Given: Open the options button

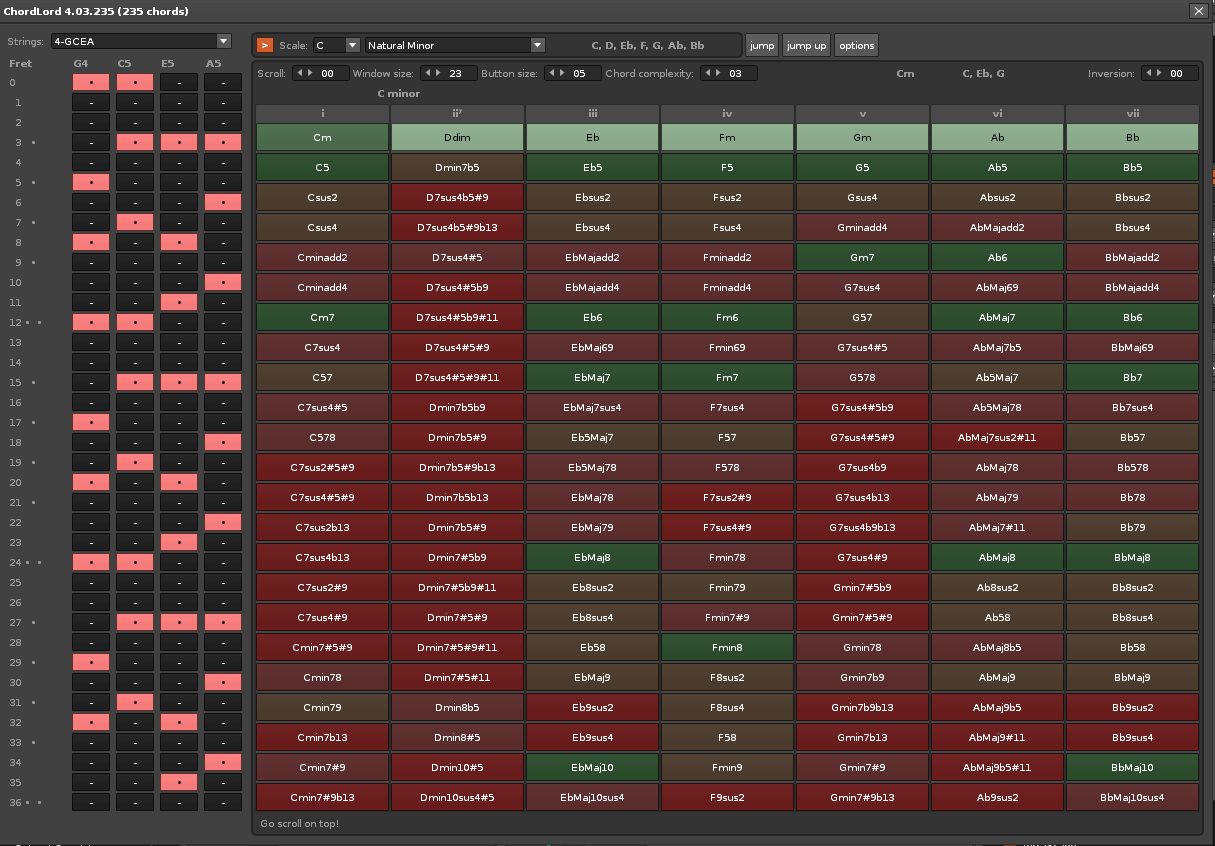Looking at the screenshot, I should (x=856, y=45).
